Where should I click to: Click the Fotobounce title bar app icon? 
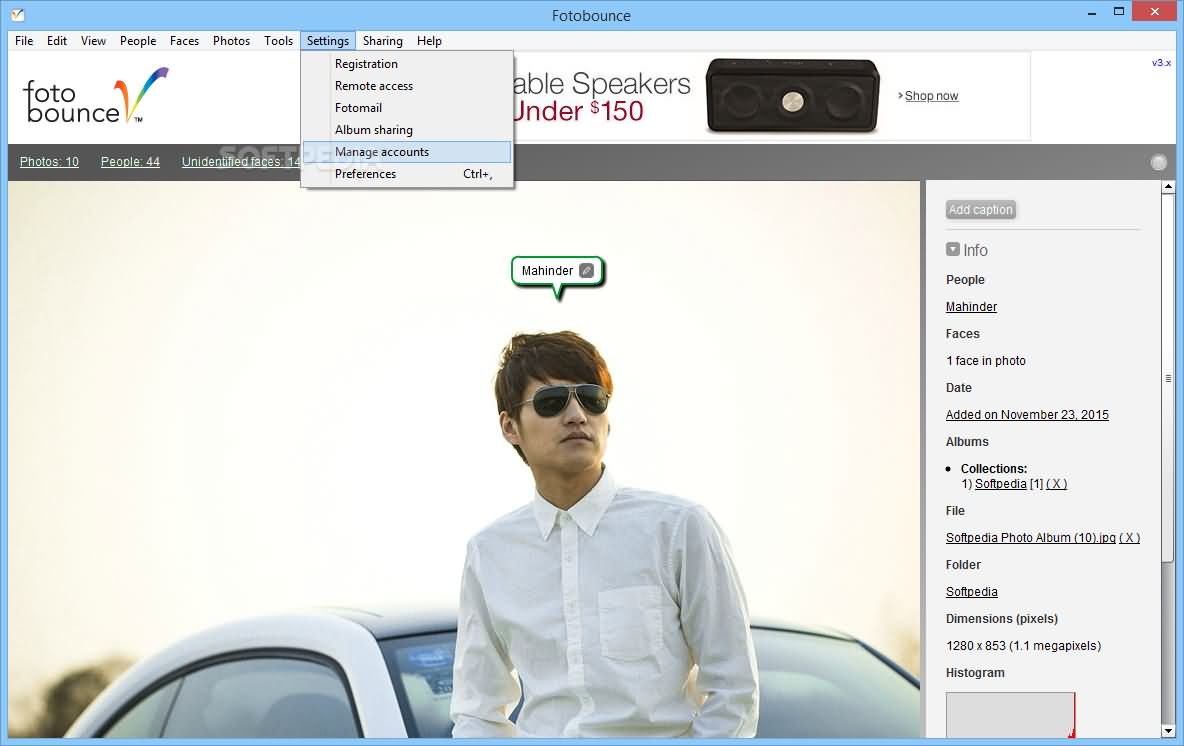click(x=17, y=14)
